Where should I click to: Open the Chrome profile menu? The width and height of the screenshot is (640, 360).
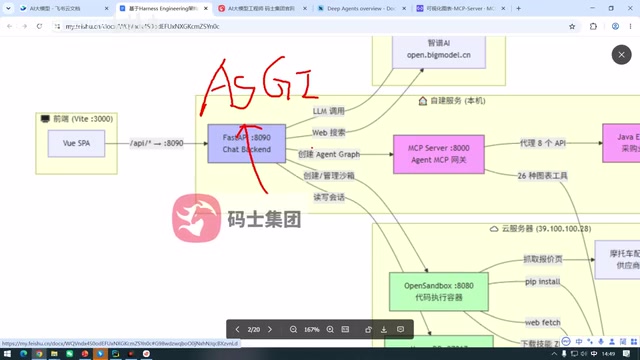(615, 26)
